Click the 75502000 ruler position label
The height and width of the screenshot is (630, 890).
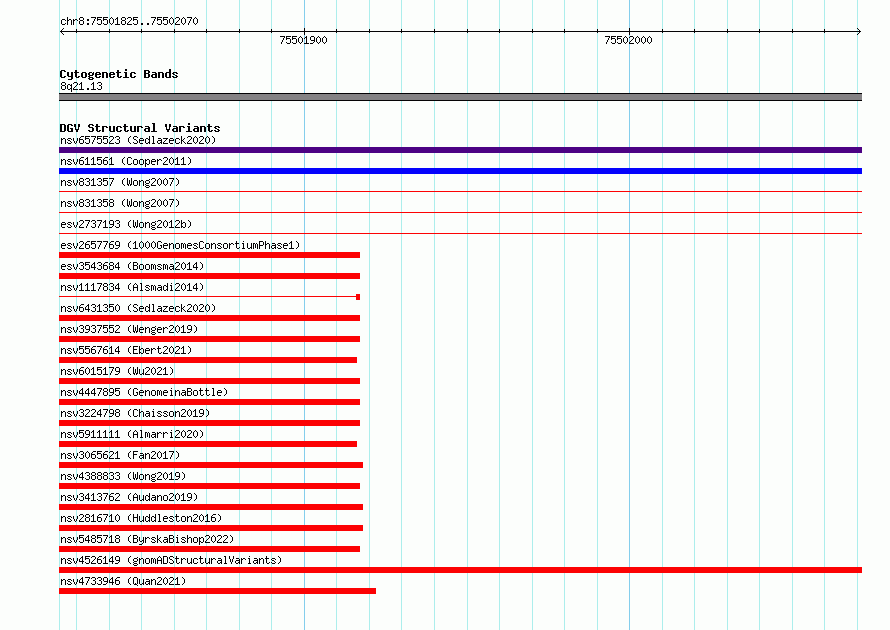click(628, 40)
